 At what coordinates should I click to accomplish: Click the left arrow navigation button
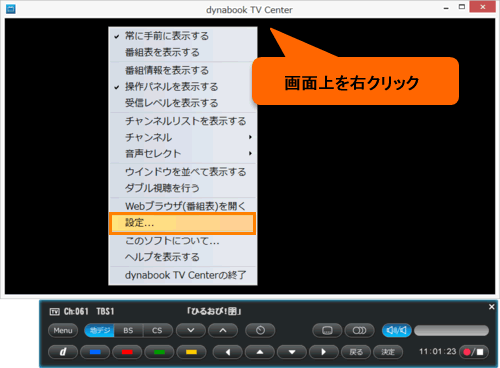[228, 352]
